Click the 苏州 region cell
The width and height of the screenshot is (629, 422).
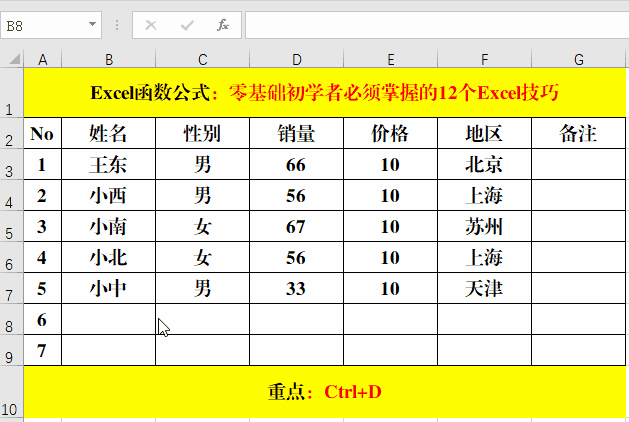click(x=484, y=227)
